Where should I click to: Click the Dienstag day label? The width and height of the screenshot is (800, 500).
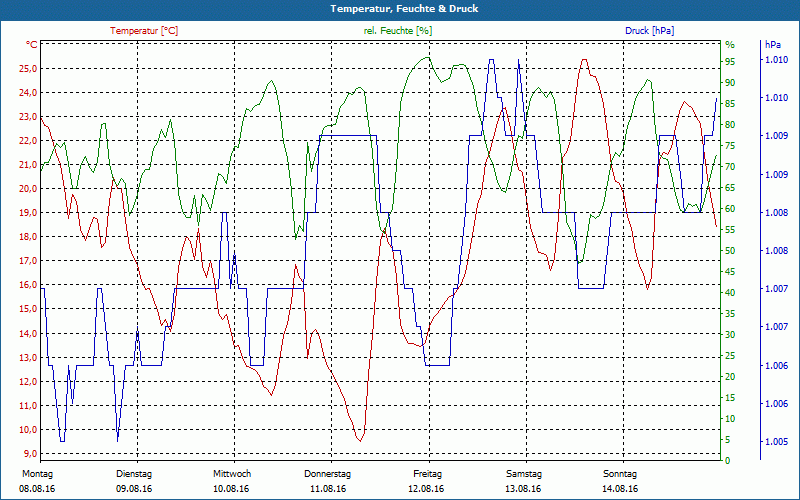click(134, 474)
